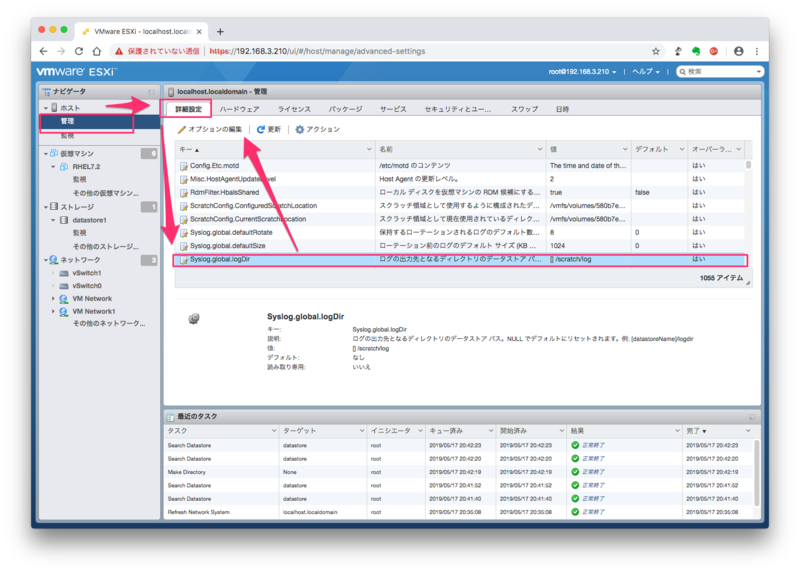
Task: Click the search magnifier icon
Action: [x=682, y=71]
